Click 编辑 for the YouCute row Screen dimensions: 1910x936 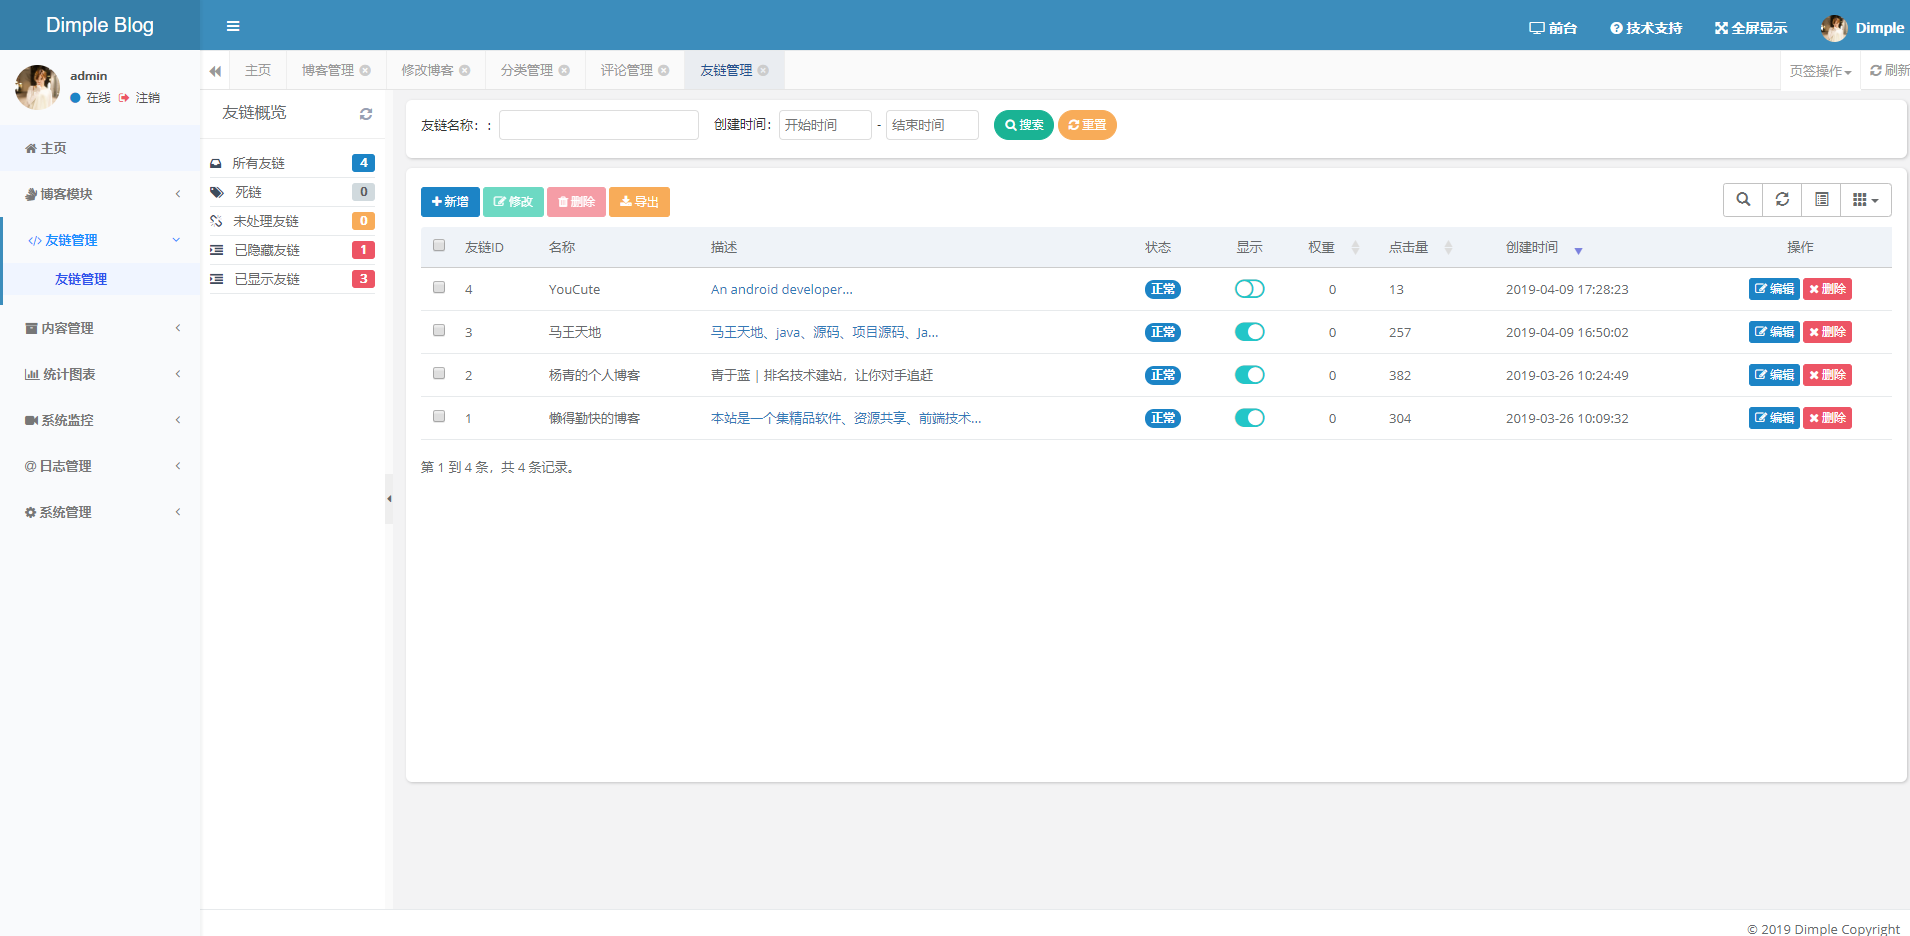point(1774,289)
